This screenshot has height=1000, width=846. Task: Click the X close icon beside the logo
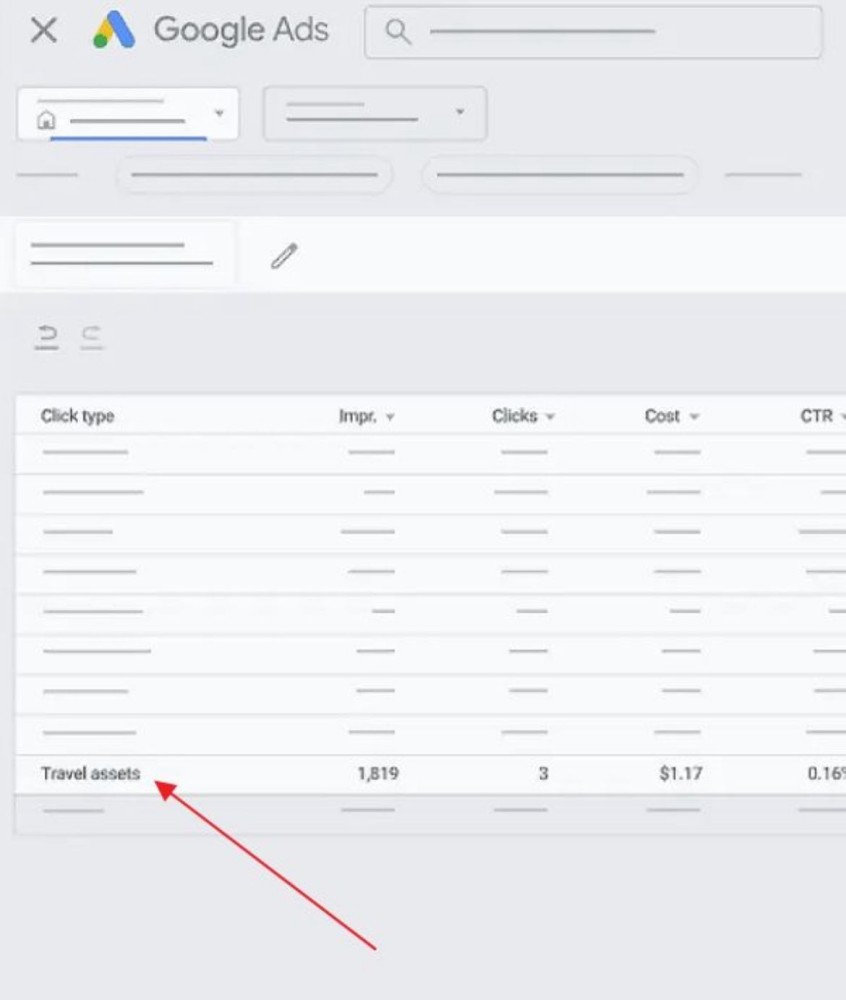43,30
